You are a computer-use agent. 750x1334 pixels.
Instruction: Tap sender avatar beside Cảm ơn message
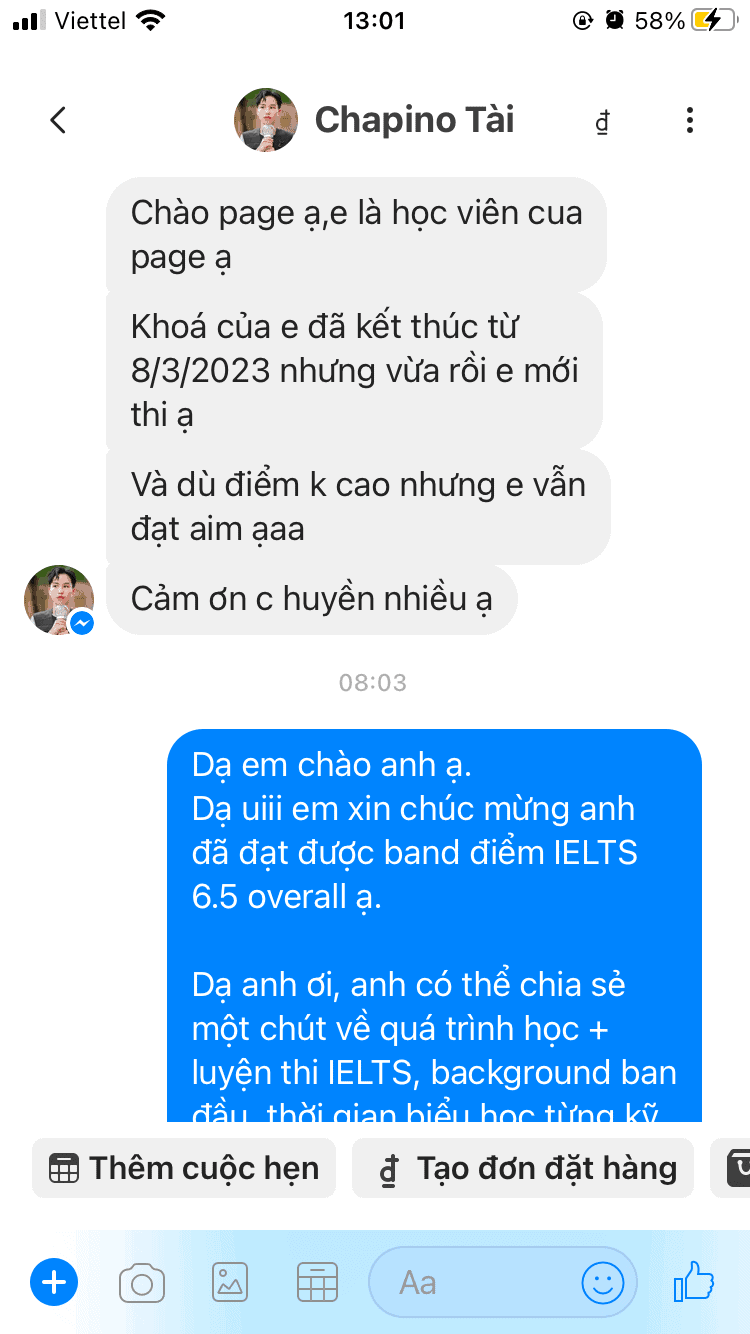coord(59,600)
